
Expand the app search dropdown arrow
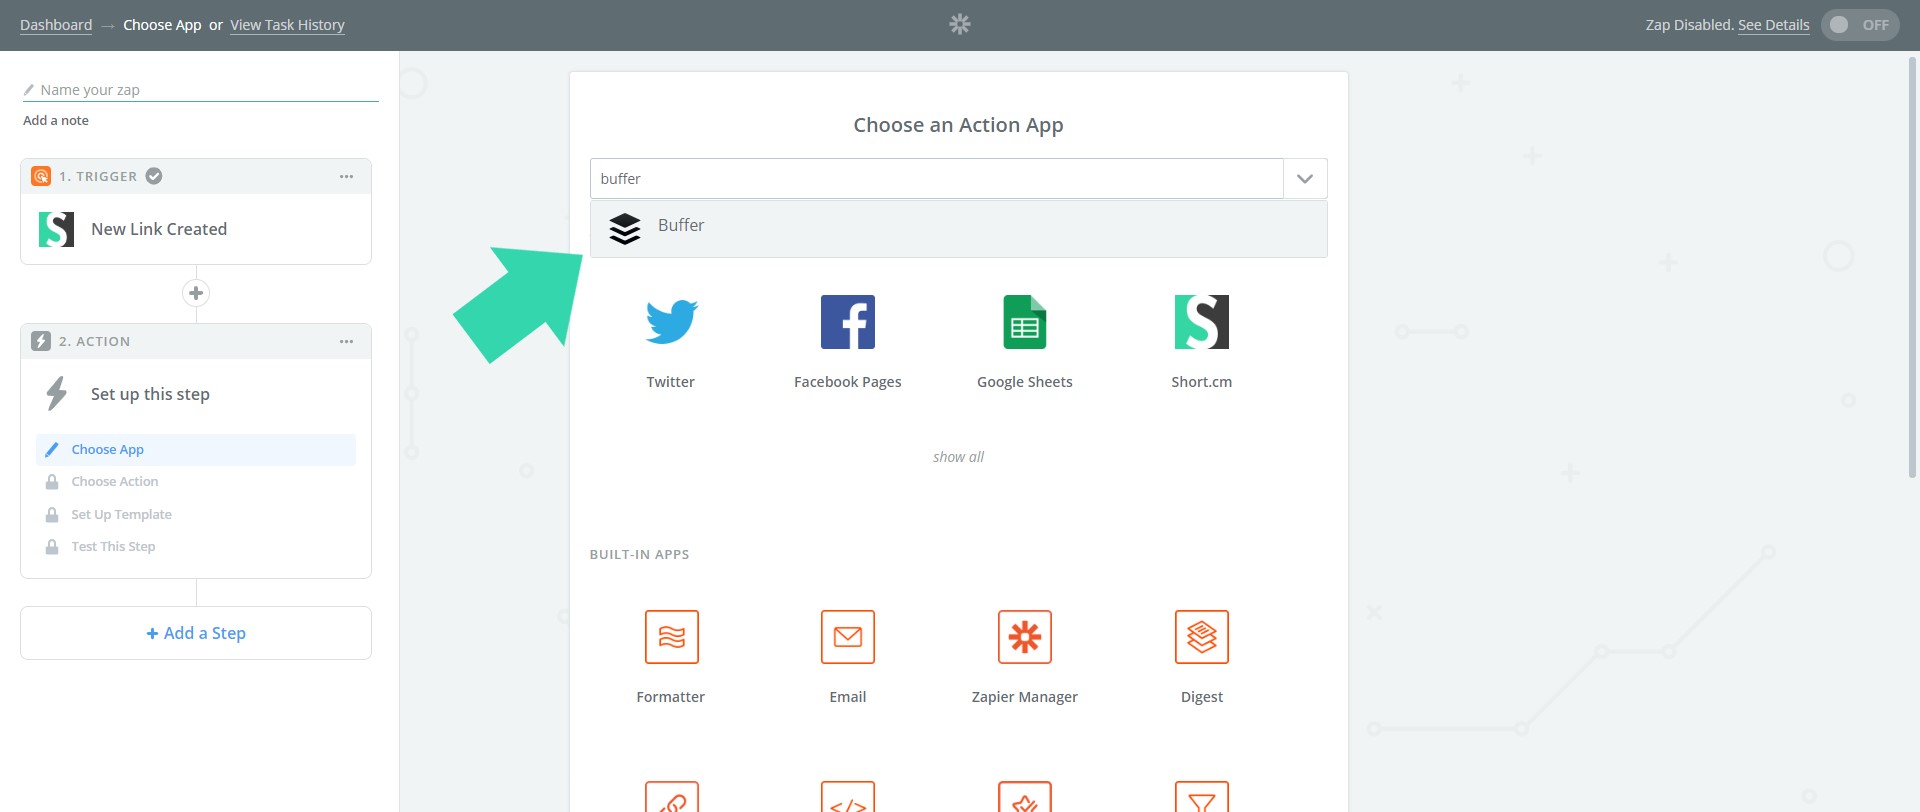click(1304, 179)
